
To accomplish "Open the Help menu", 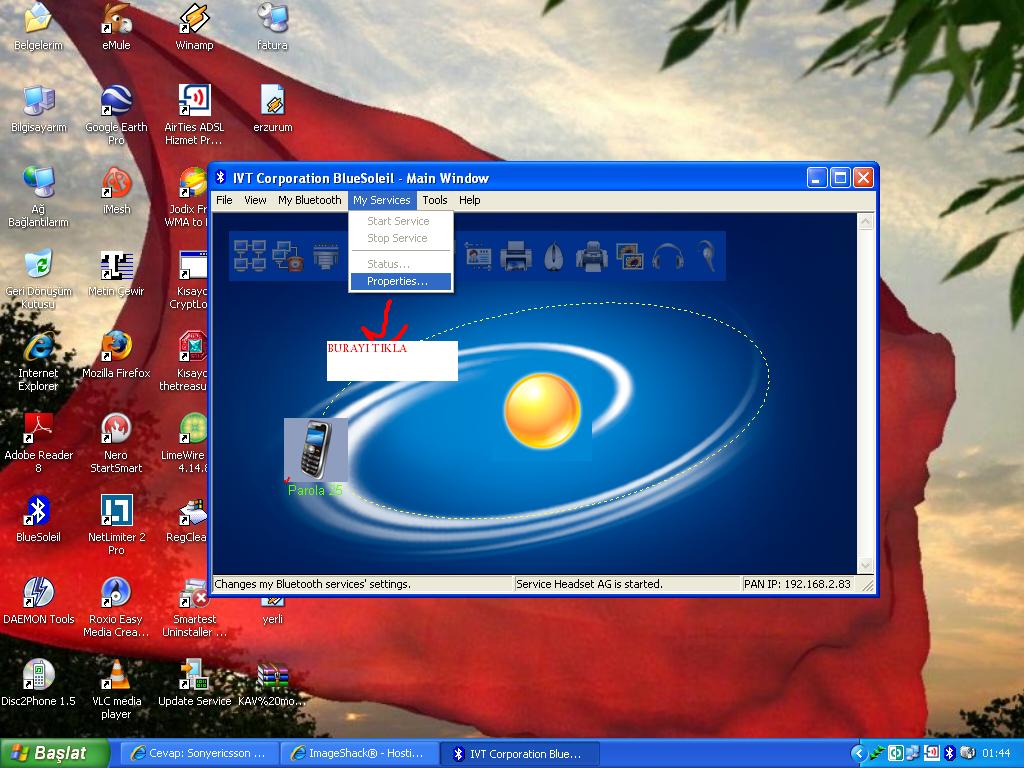I will point(470,200).
